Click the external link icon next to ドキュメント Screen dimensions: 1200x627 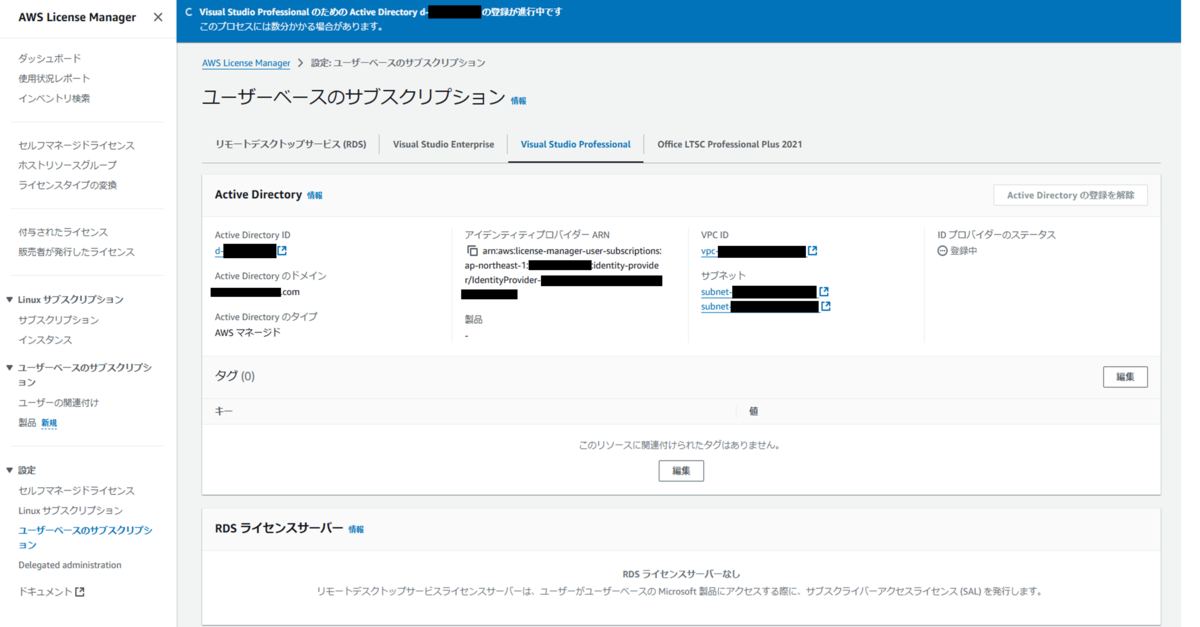(80, 592)
